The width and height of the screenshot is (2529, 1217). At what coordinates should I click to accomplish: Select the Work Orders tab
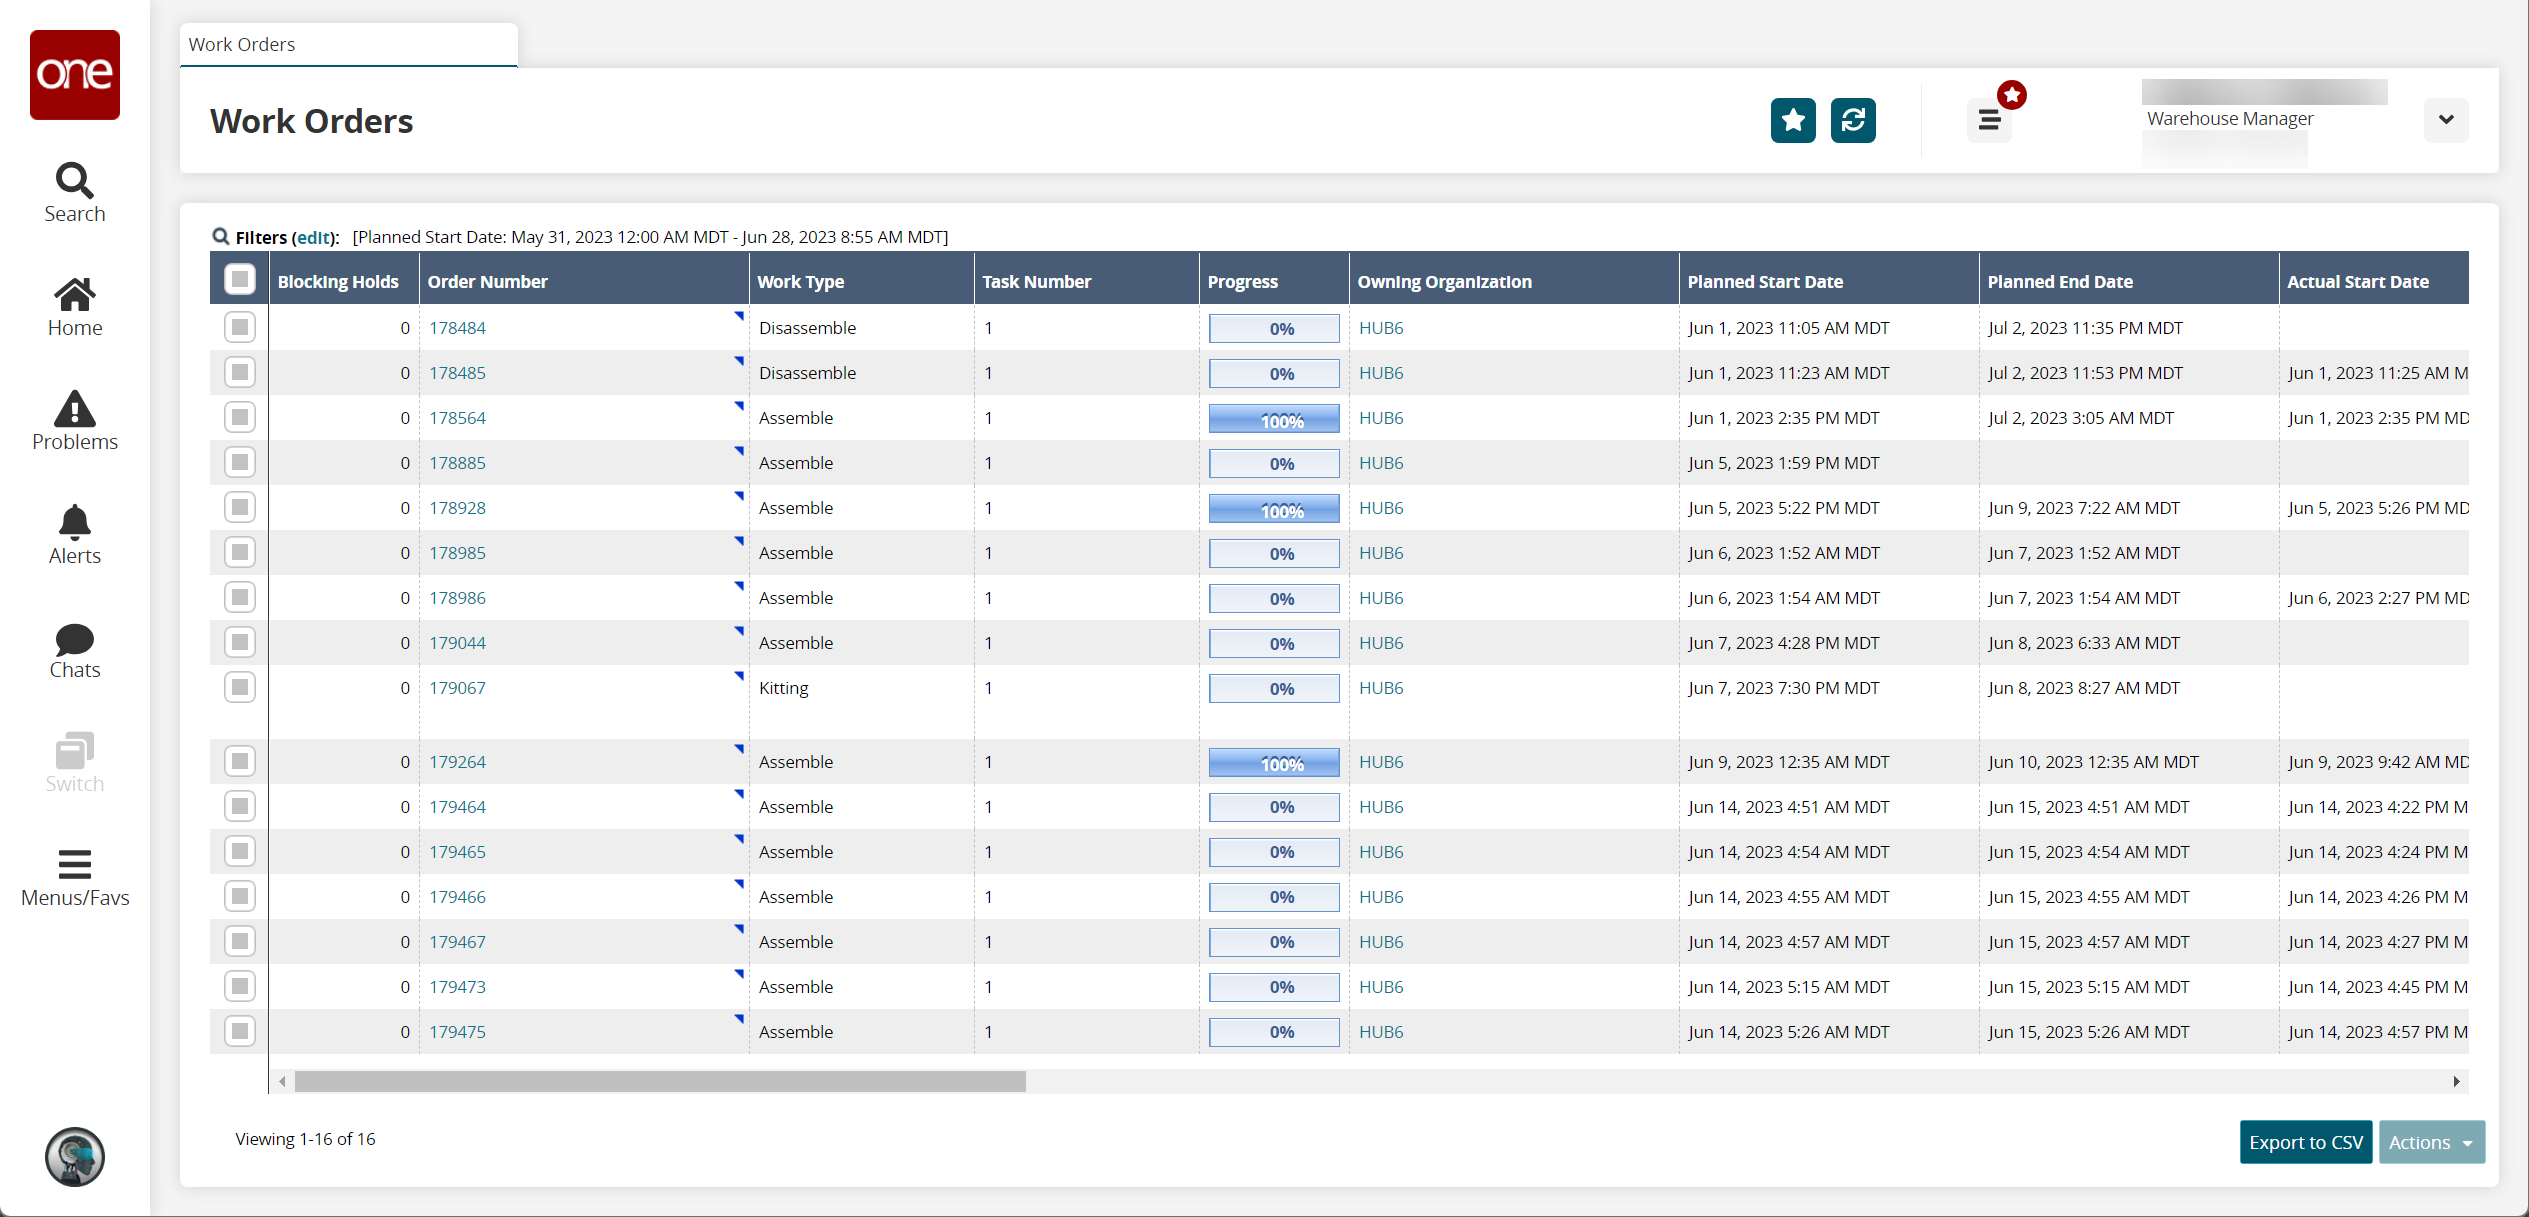point(349,44)
